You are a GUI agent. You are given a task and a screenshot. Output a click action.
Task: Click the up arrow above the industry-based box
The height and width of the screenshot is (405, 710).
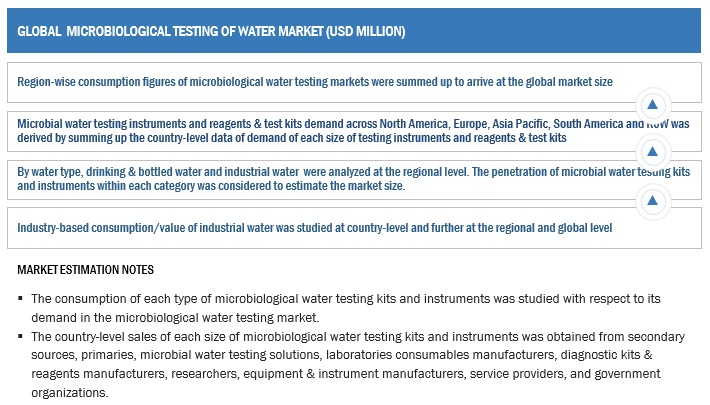coord(652,201)
